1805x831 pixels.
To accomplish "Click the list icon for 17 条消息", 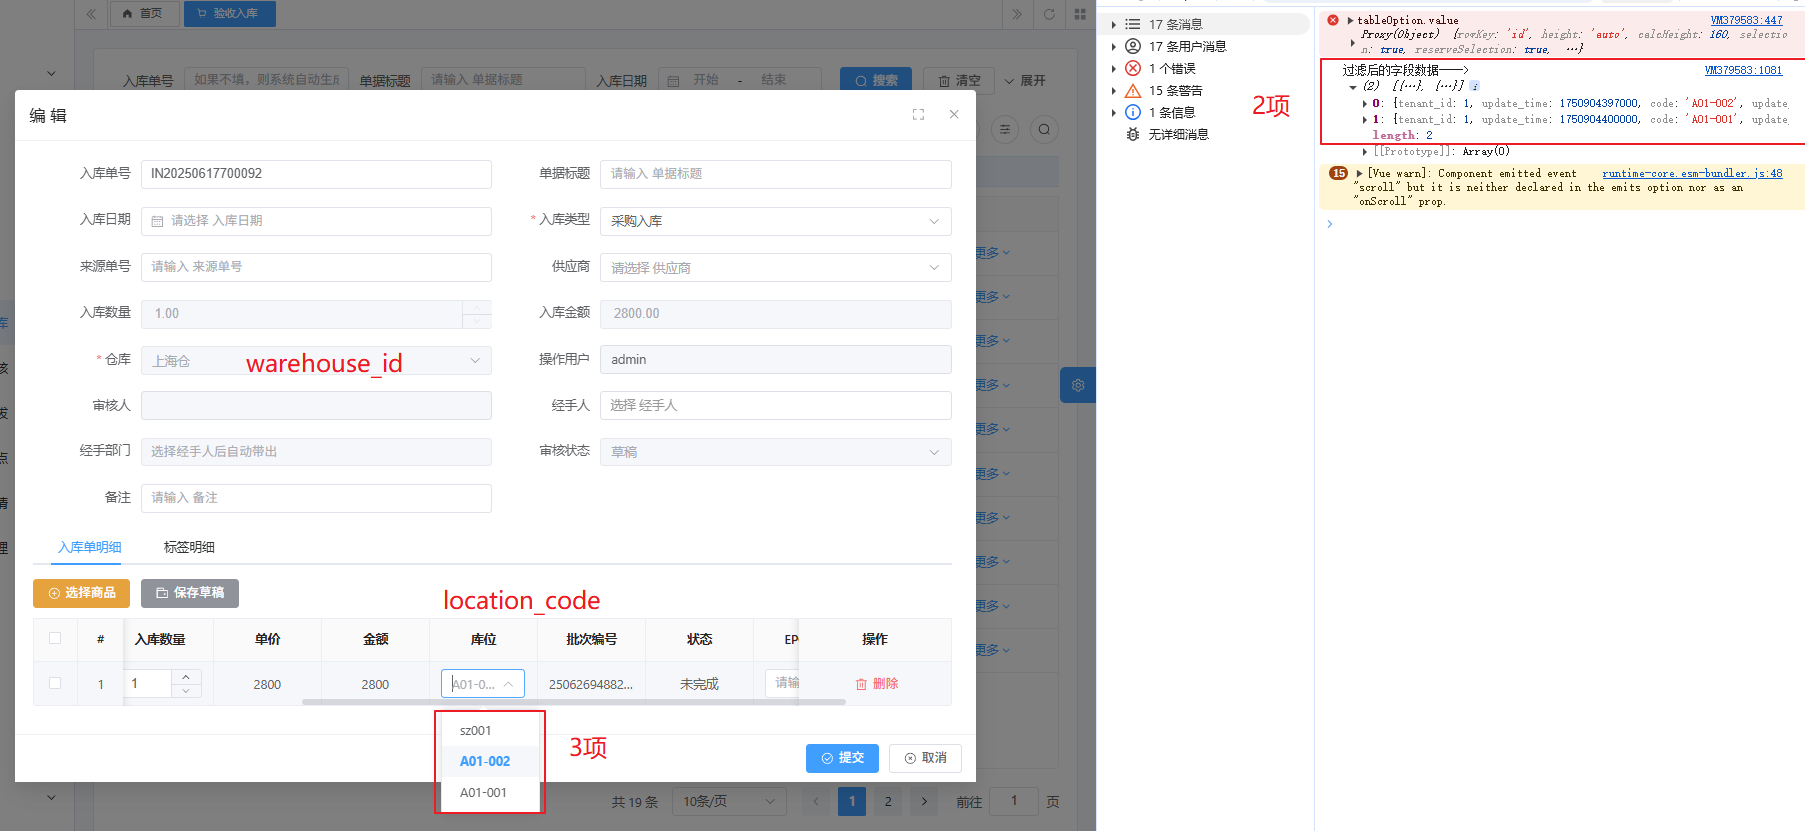I will tap(1133, 24).
